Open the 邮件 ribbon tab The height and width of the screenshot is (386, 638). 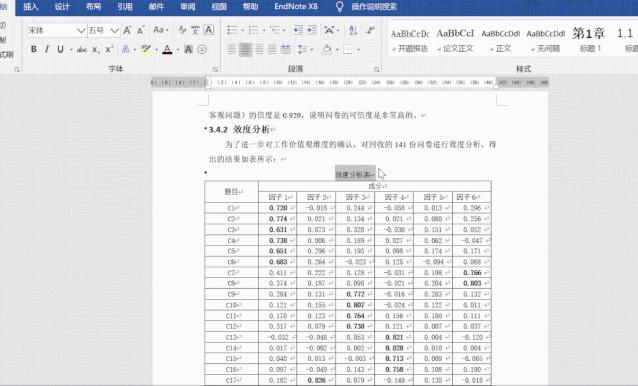pos(156,7)
